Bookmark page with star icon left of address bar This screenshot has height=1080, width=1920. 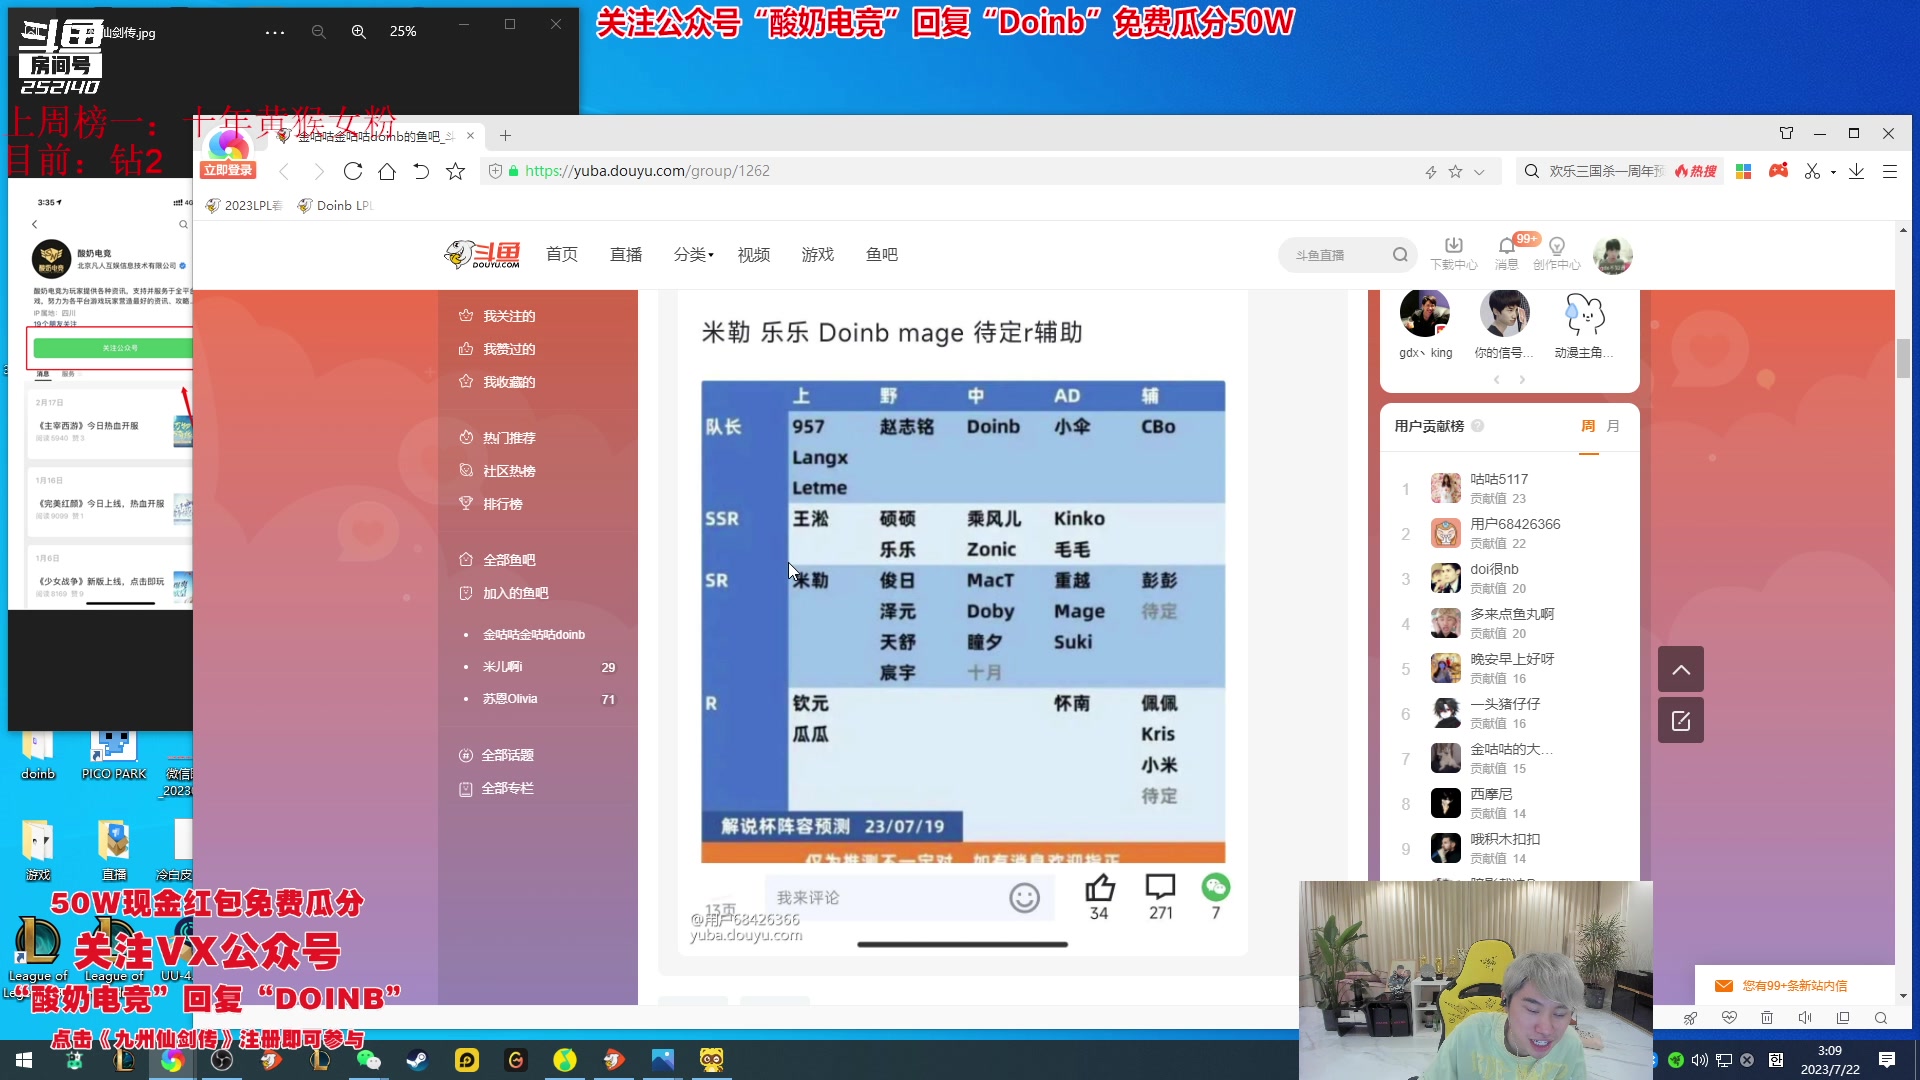455,171
